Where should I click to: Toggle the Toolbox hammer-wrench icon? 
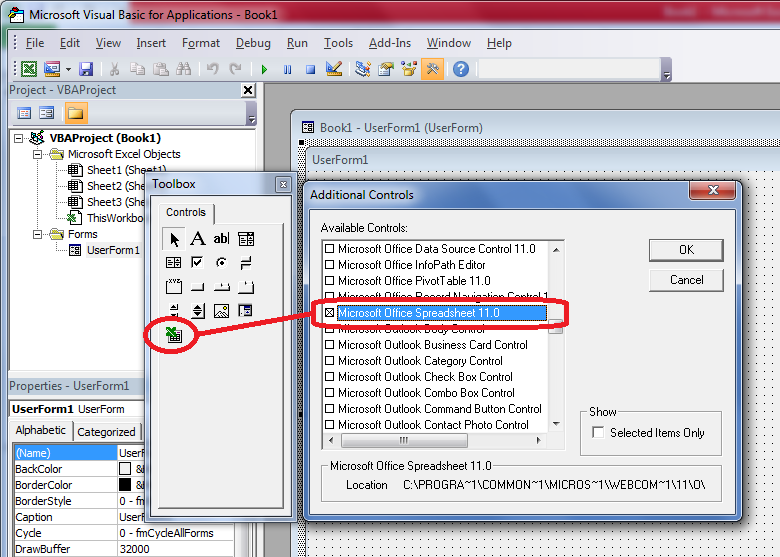[432, 69]
